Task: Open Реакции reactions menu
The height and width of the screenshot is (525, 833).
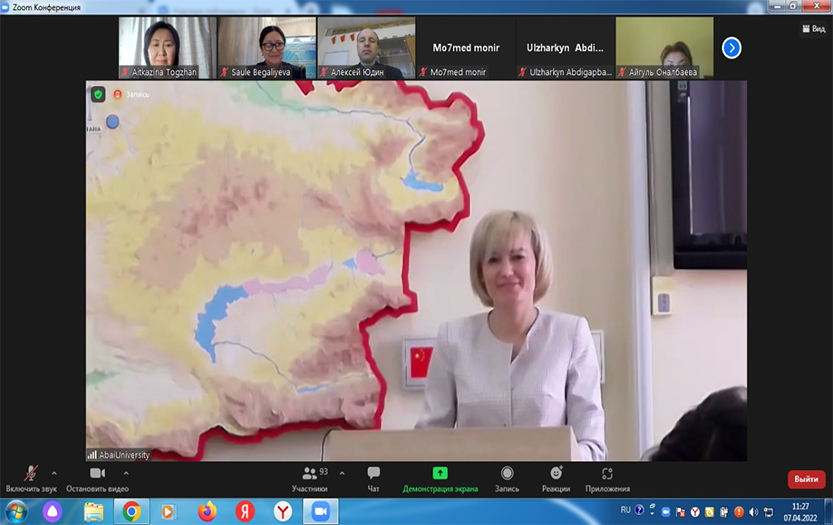Action: (556, 478)
